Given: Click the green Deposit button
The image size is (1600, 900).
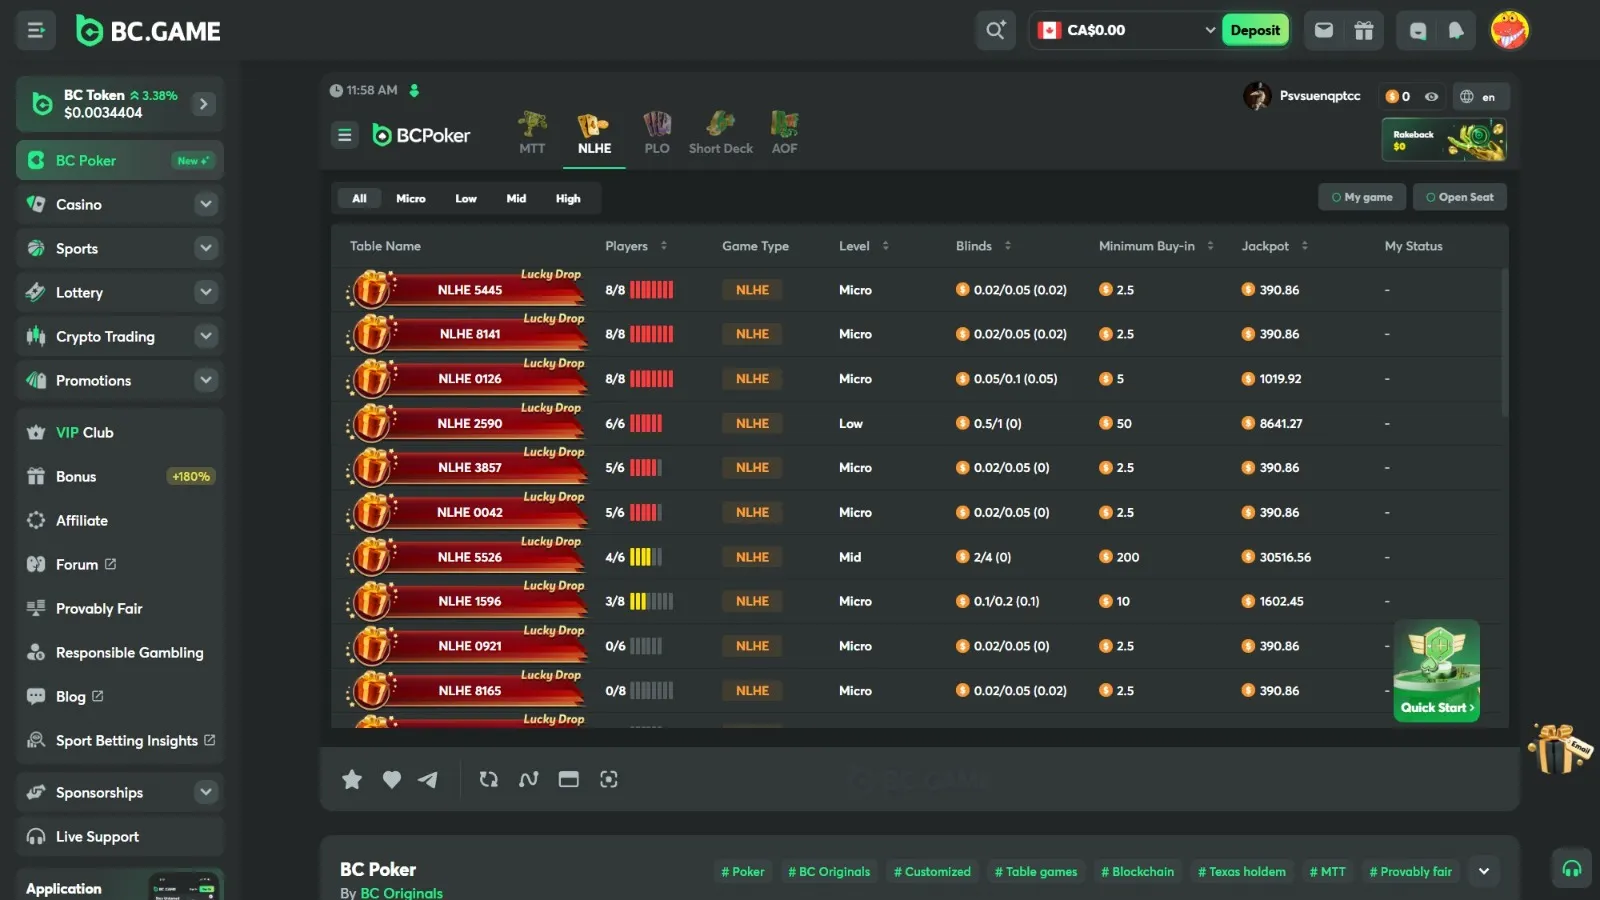Looking at the screenshot, I should point(1254,30).
